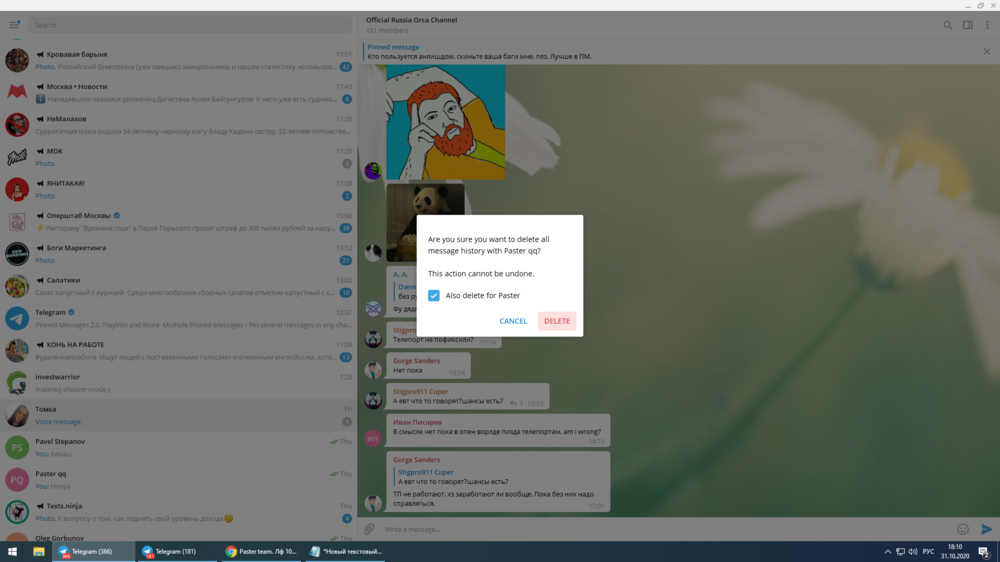Click the MDK logo avatar
Viewport: 1000px width, 562px height.
pos(17,157)
